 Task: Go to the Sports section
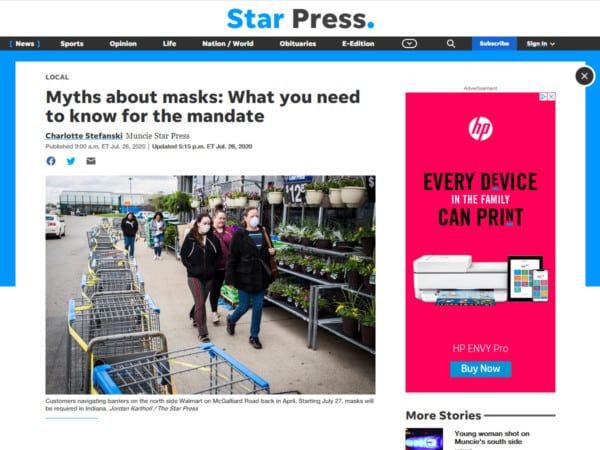(x=72, y=44)
